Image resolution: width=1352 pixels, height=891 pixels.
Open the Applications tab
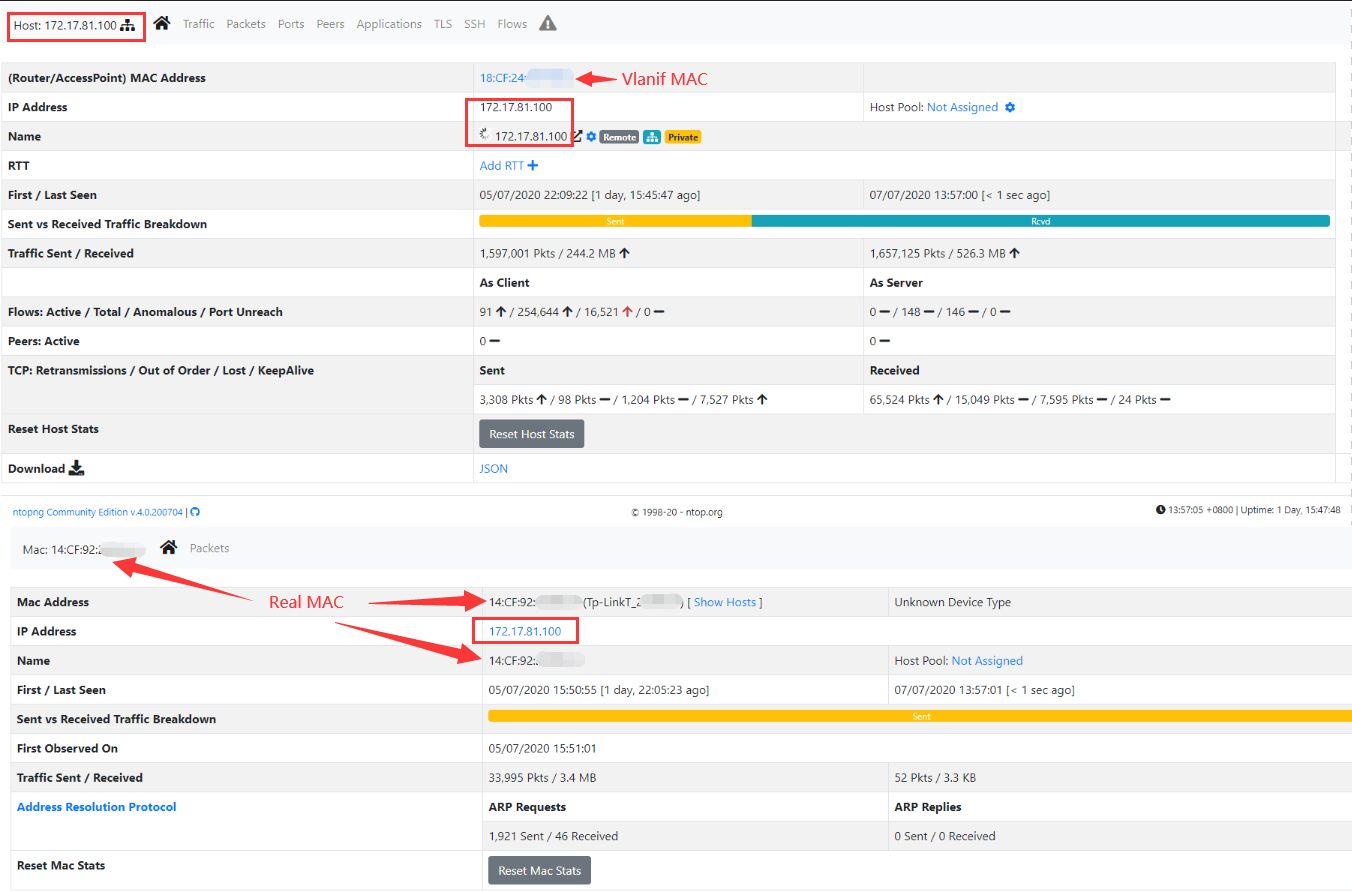tap(389, 23)
